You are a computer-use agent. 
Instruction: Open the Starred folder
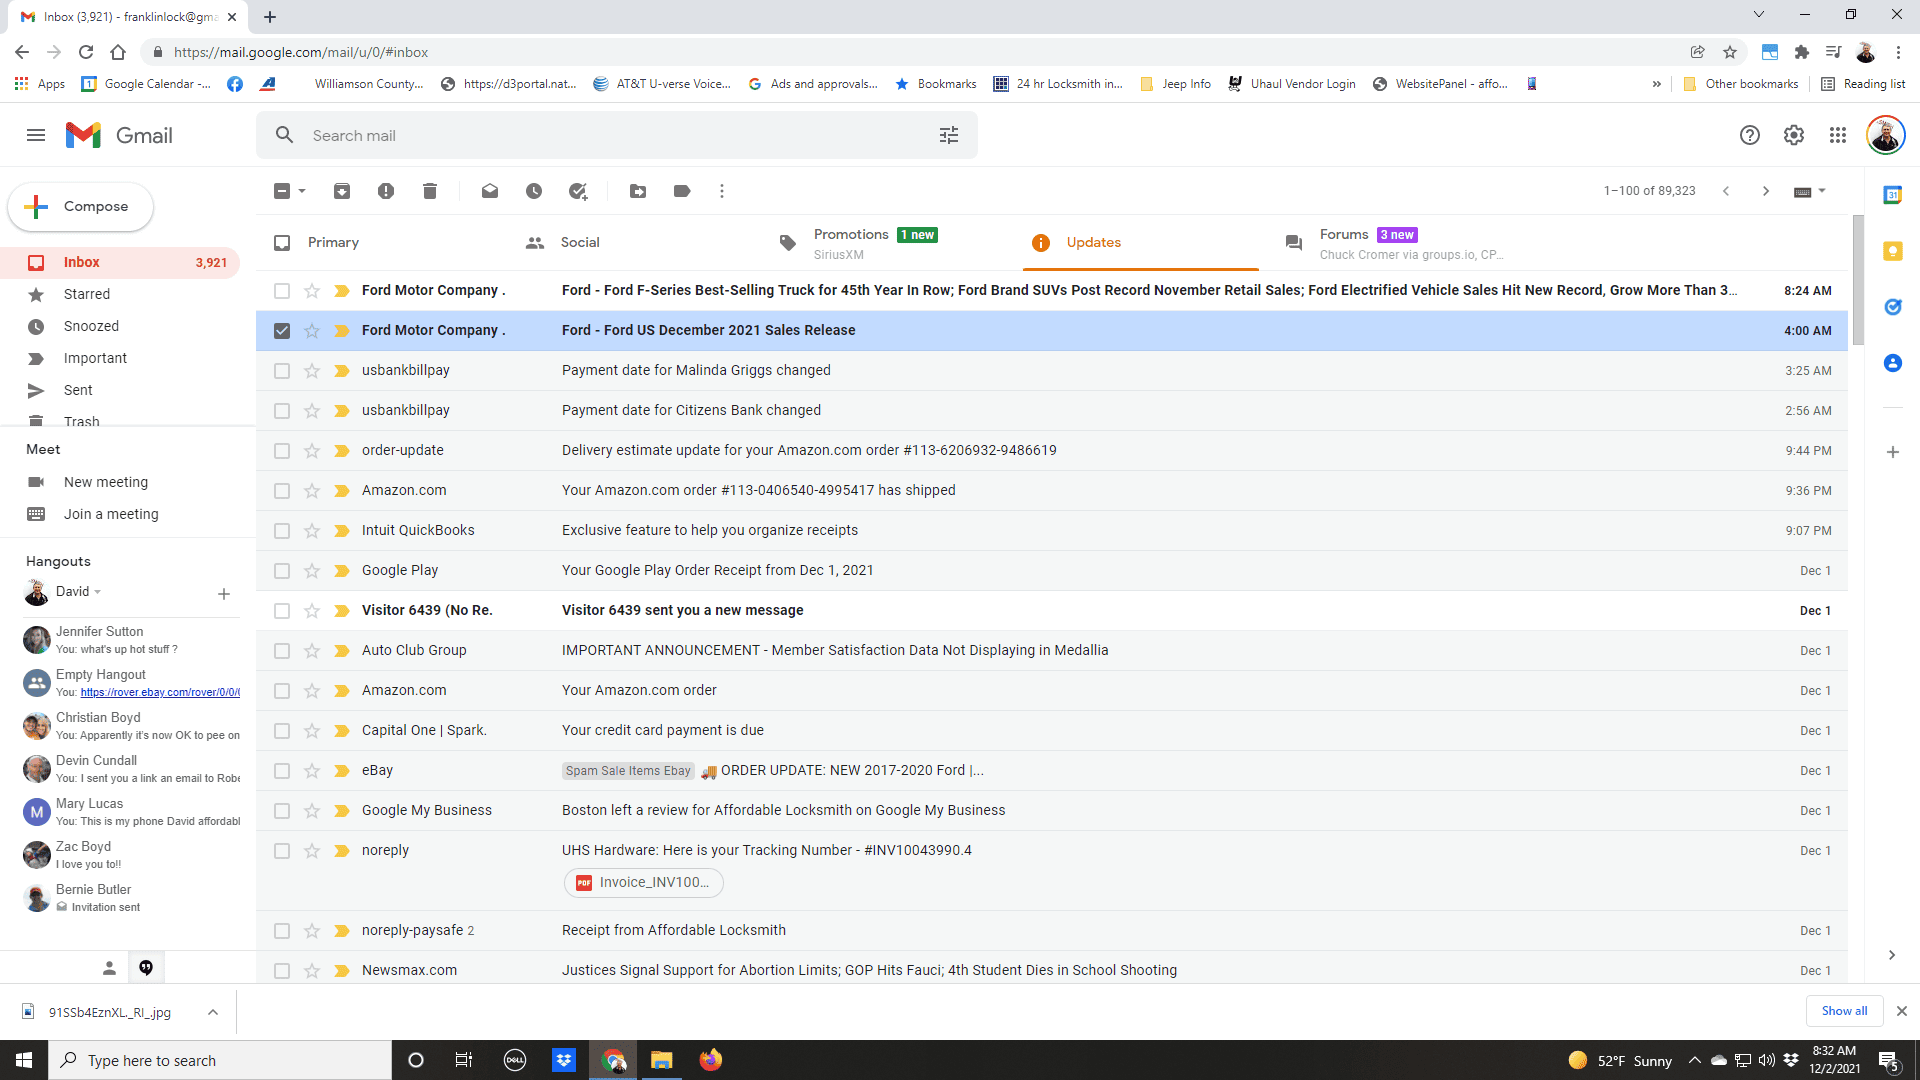87,294
